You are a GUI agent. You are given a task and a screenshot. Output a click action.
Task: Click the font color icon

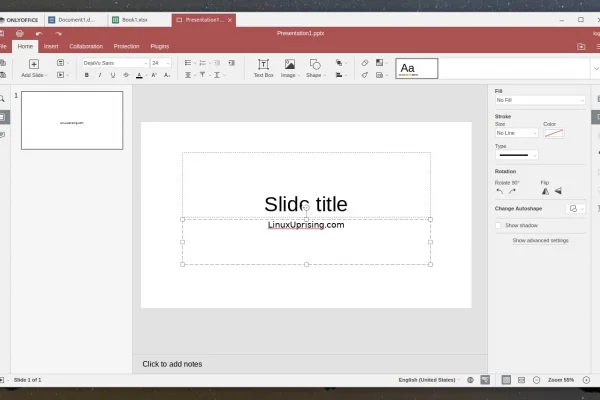[139, 75]
